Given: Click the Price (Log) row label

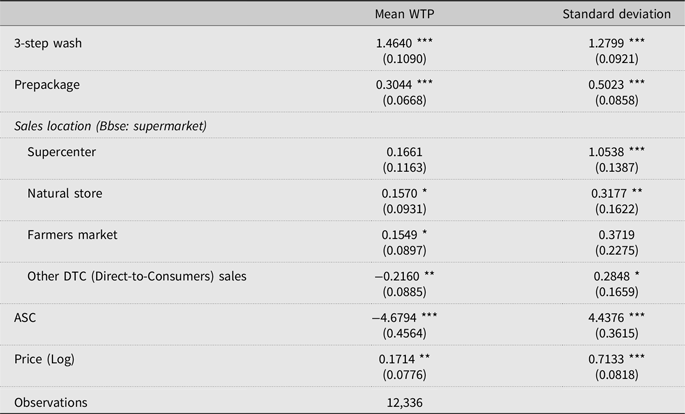Looking at the screenshot, I should [x=45, y=359].
